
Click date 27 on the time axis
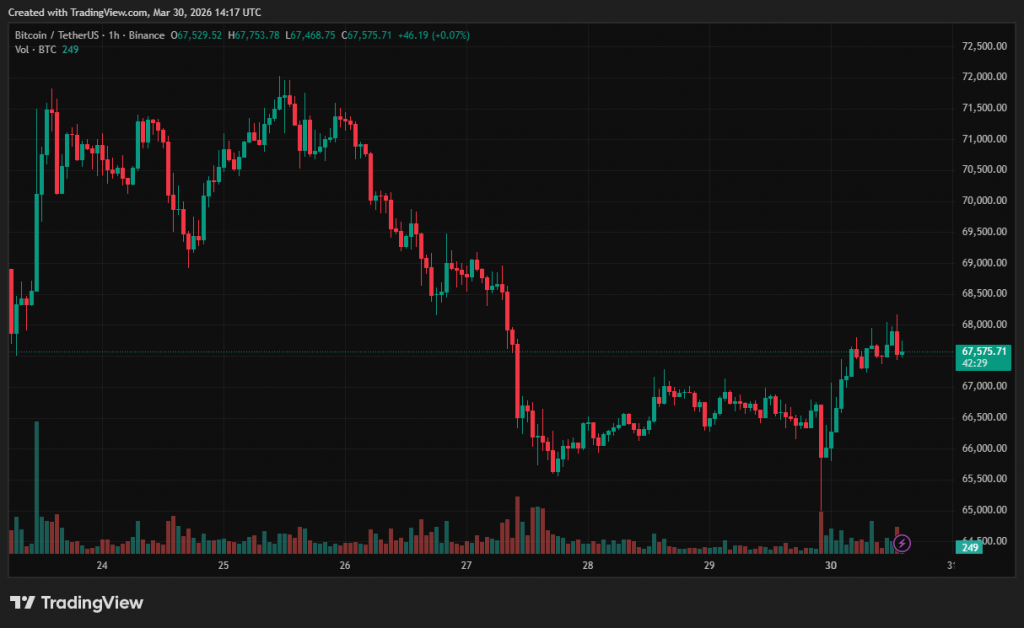pos(466,566)
